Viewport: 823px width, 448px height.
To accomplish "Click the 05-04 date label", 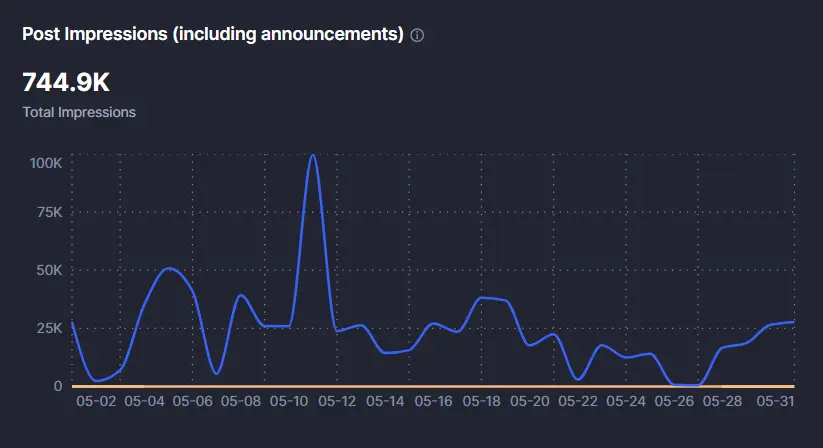I will click(x=144, y=401).
